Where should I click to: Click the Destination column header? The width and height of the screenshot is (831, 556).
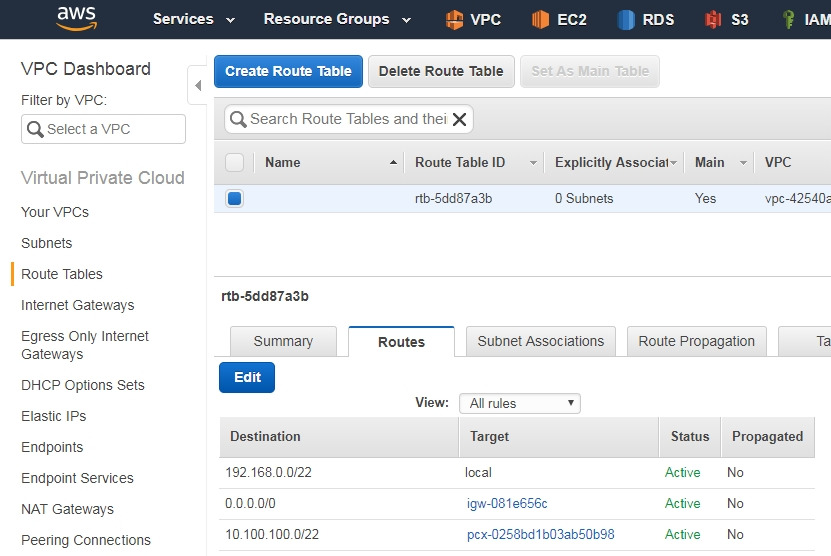pos(339,437)
